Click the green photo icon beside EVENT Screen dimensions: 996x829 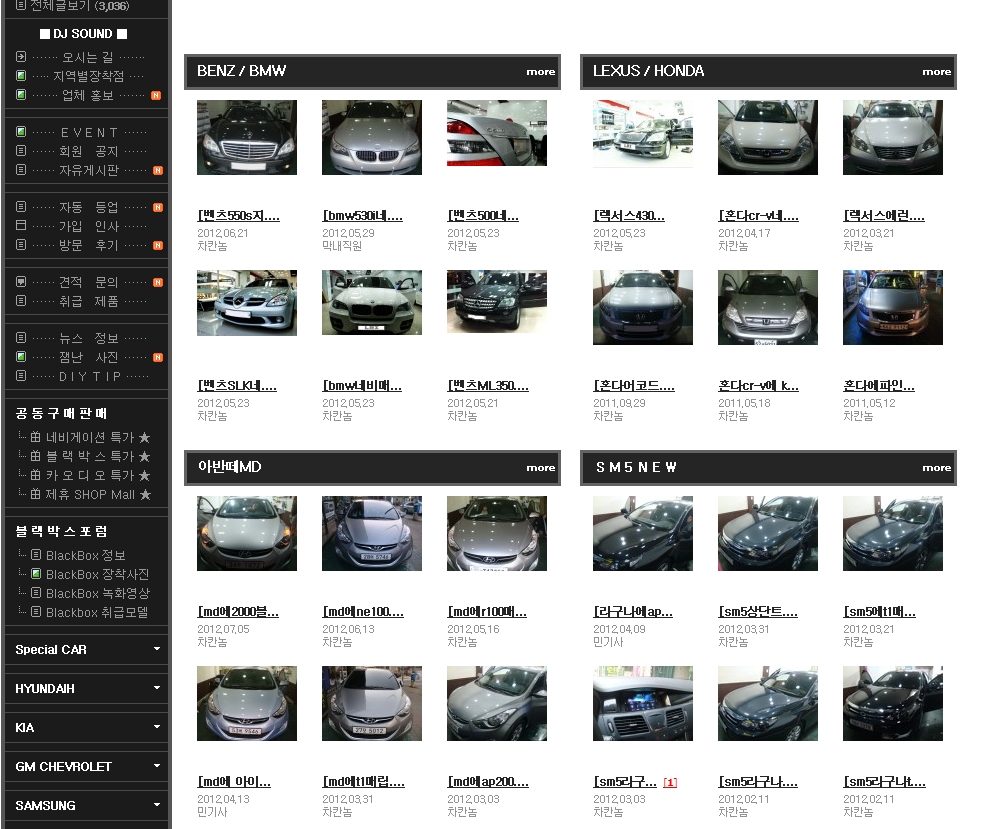tap(21, 132)
